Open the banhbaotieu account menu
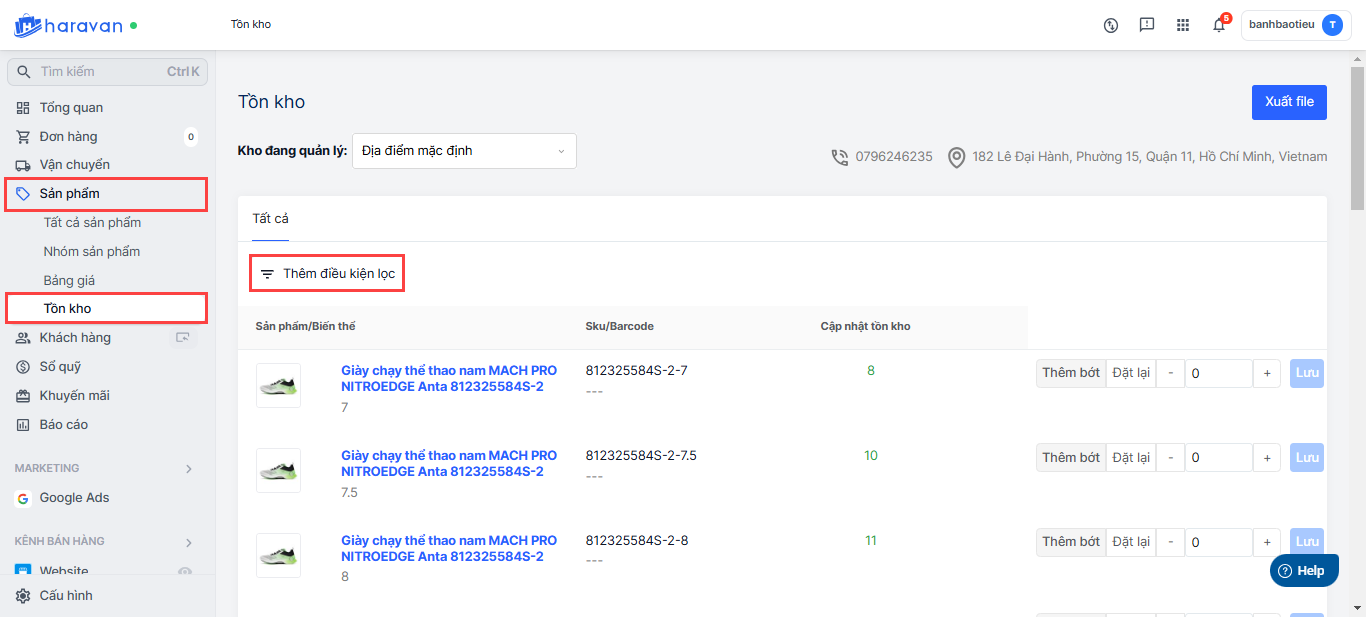The height and width of the screenshot is (617, 1366). click(1295, 25)
